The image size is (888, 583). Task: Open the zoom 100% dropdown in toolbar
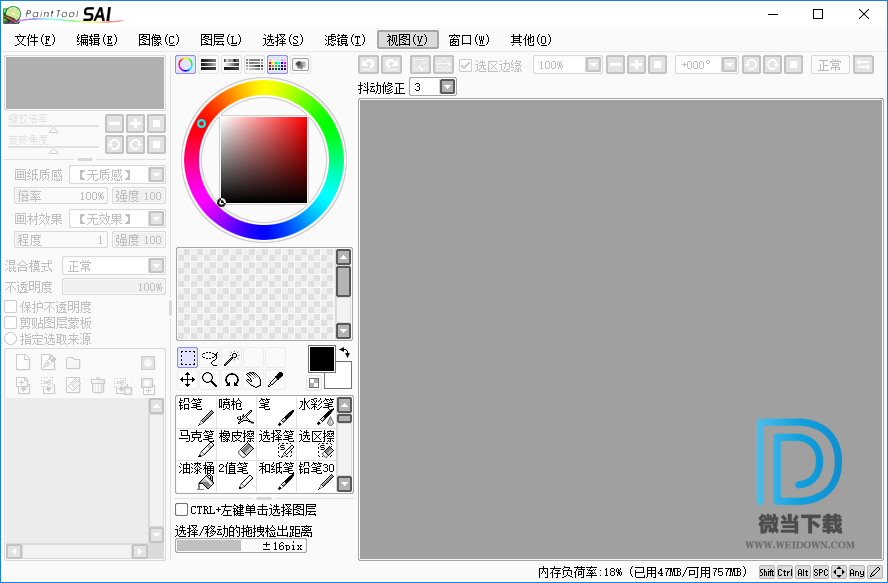[593, 65]
